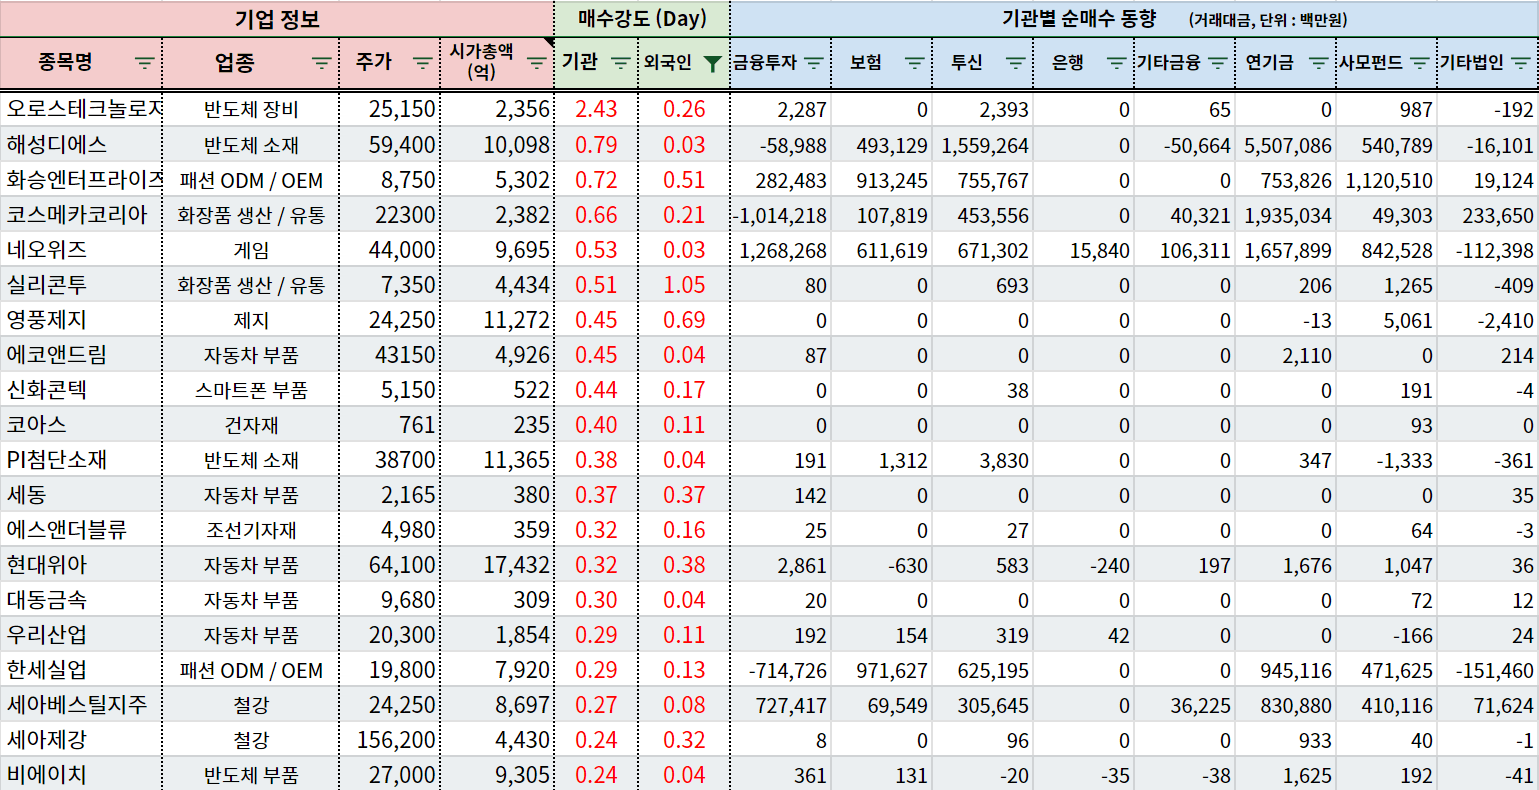Open the active green filter on 외국인
1539x790 pixels.
pos(712,64)
